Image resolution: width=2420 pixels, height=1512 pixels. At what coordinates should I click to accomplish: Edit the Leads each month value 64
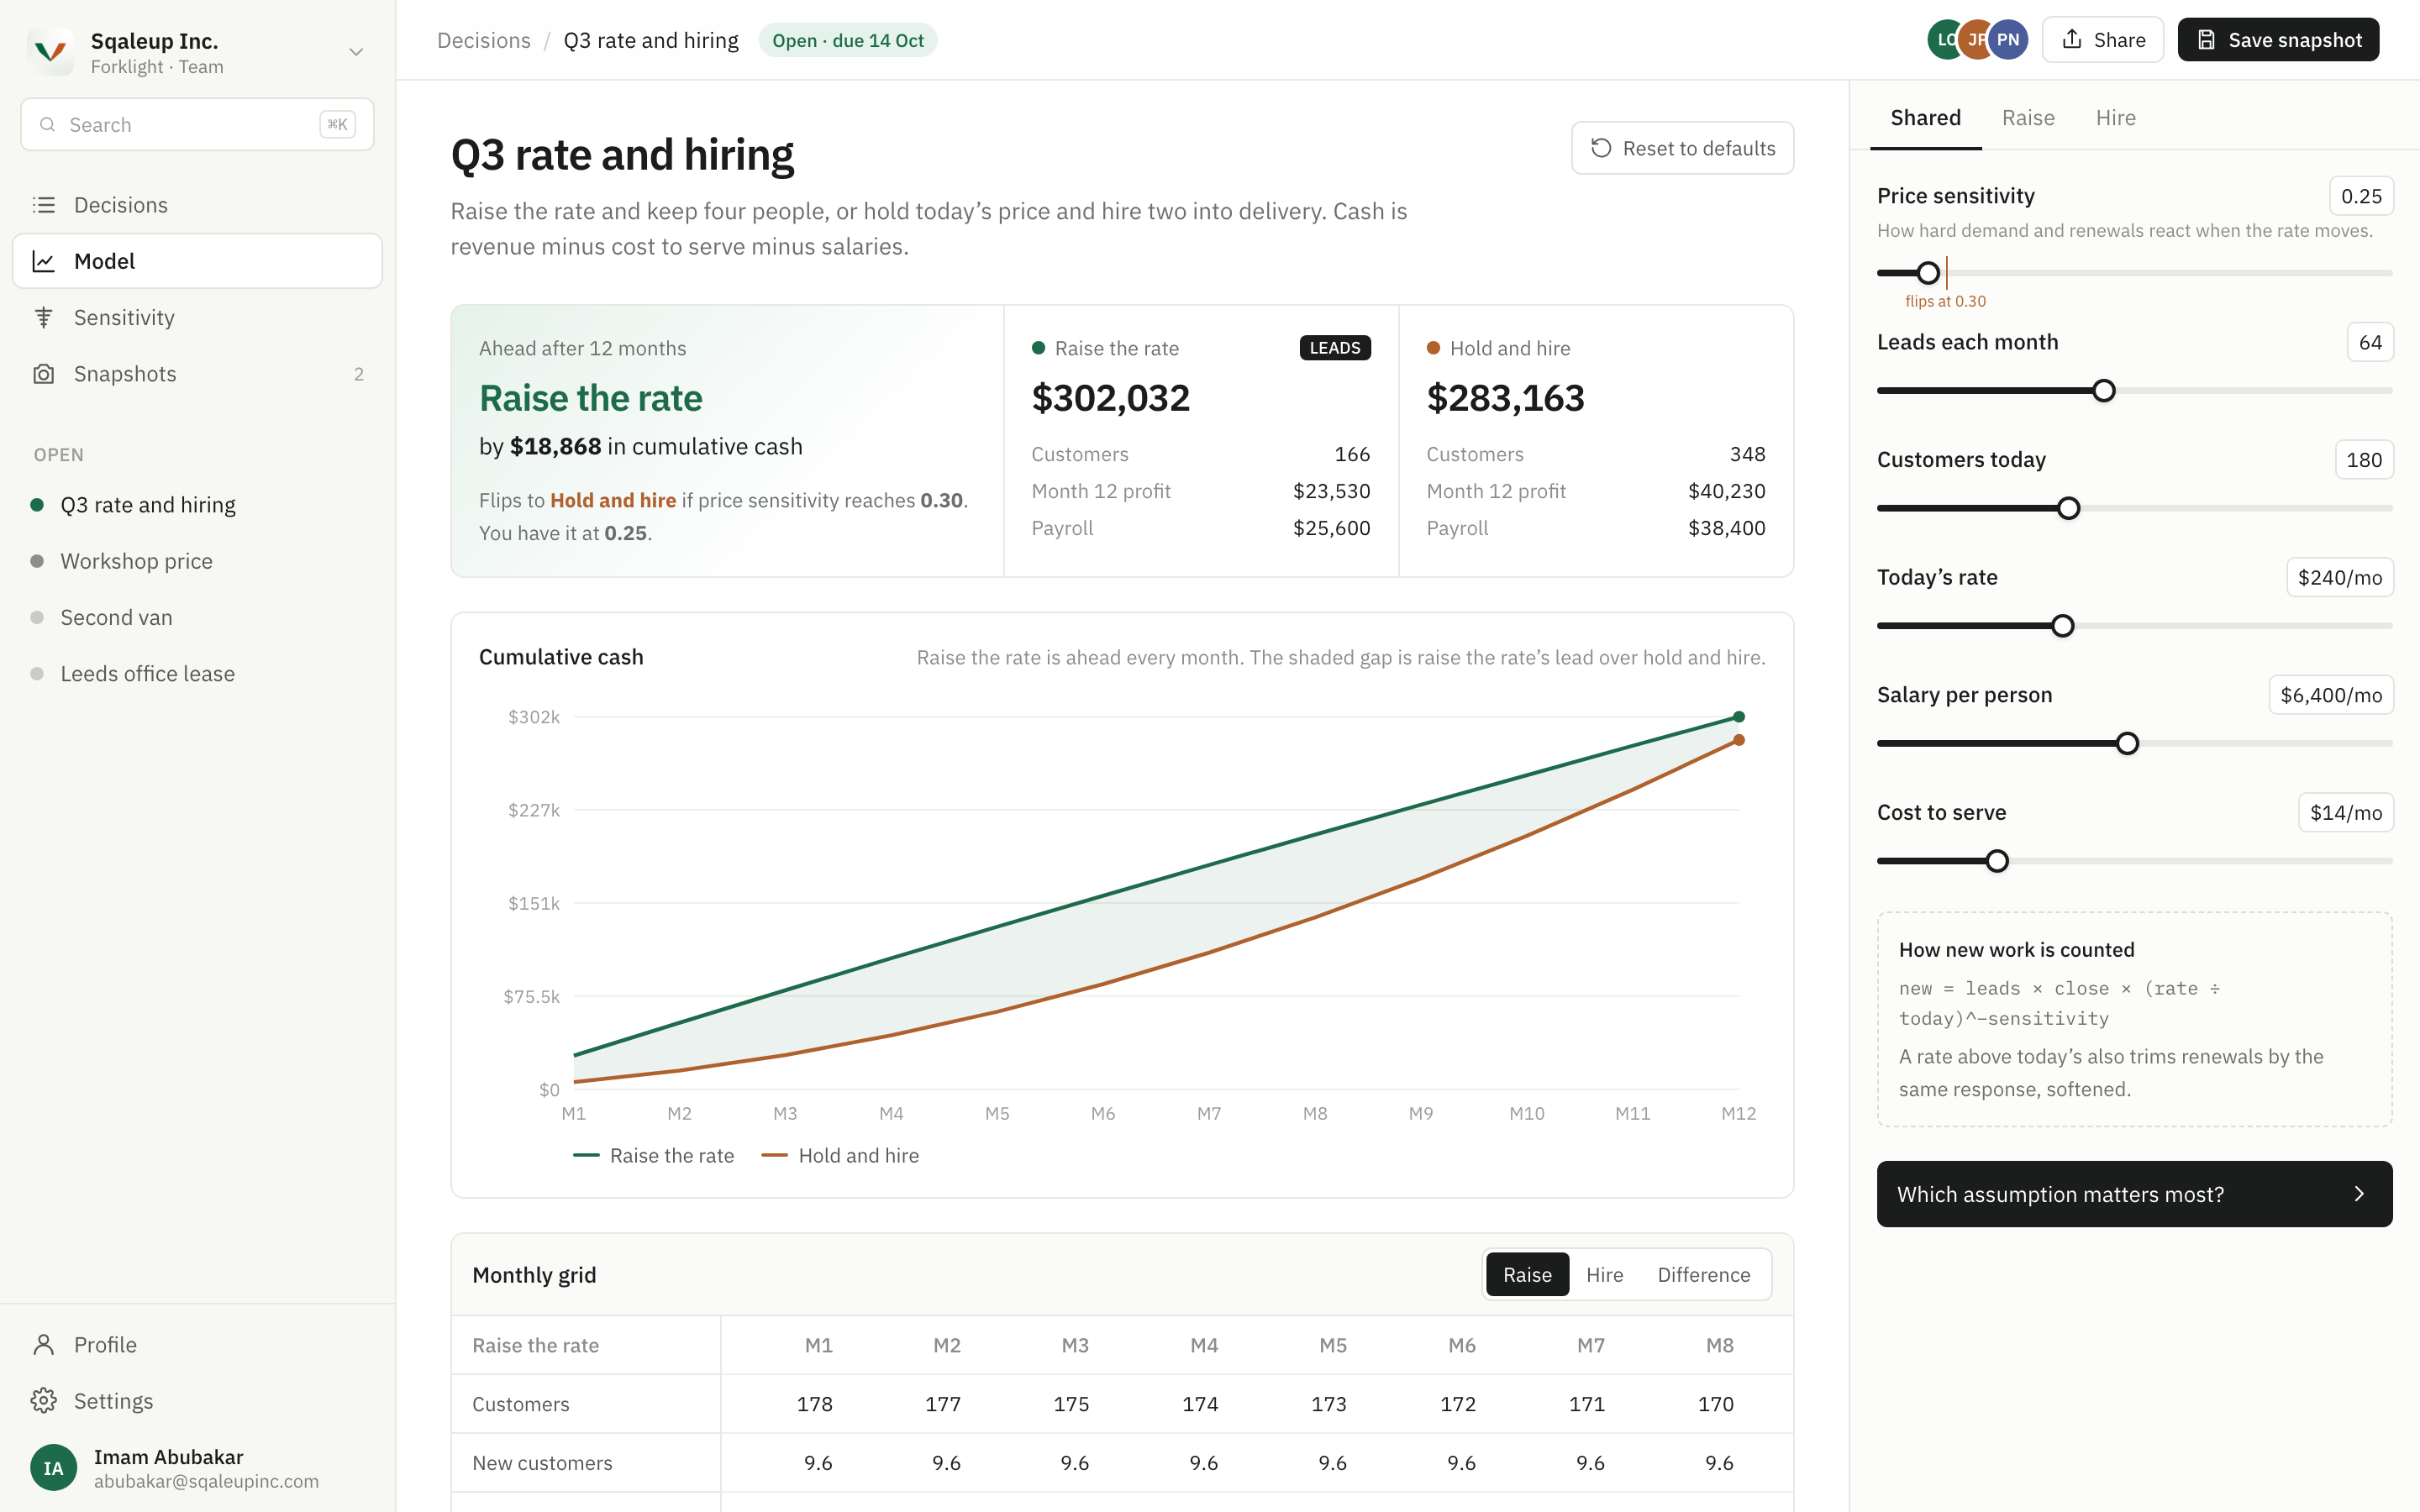(2370, 342)
